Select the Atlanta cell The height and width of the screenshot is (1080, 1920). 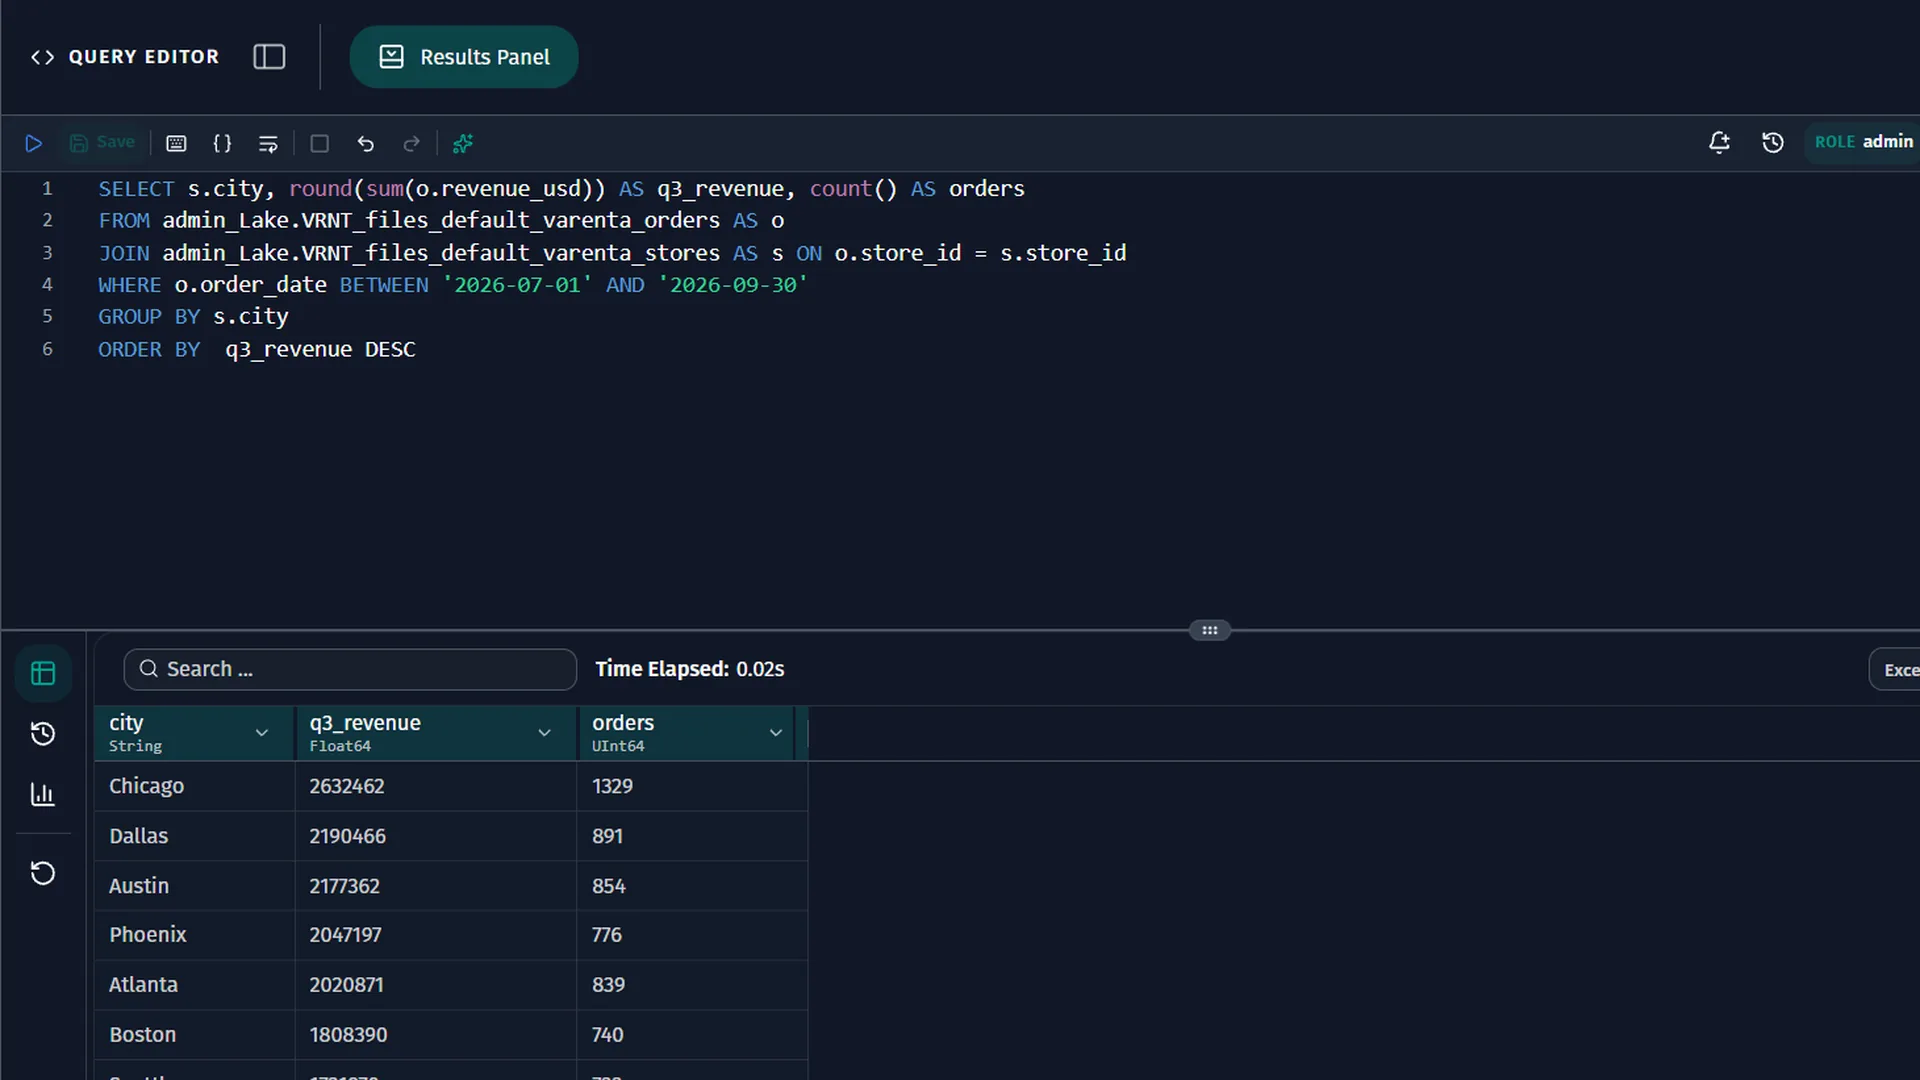195,985
